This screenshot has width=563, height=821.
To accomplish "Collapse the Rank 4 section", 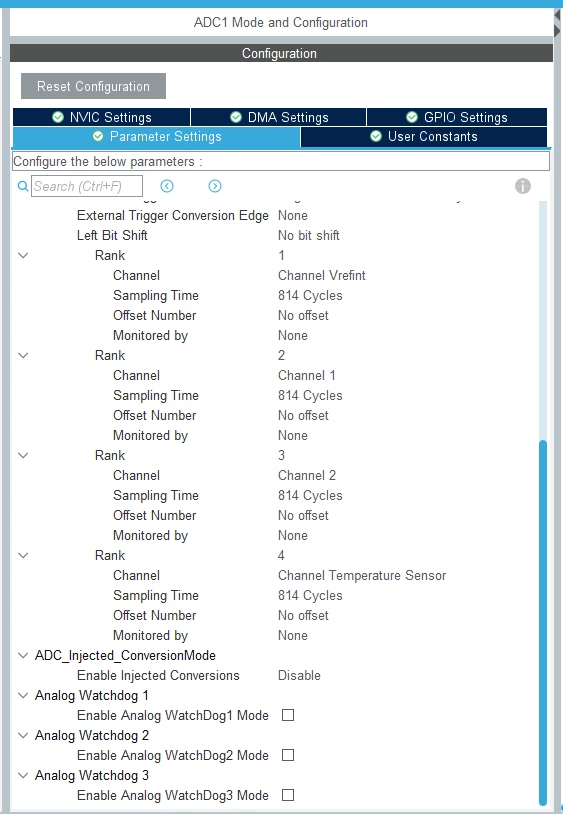I will 23,556.
